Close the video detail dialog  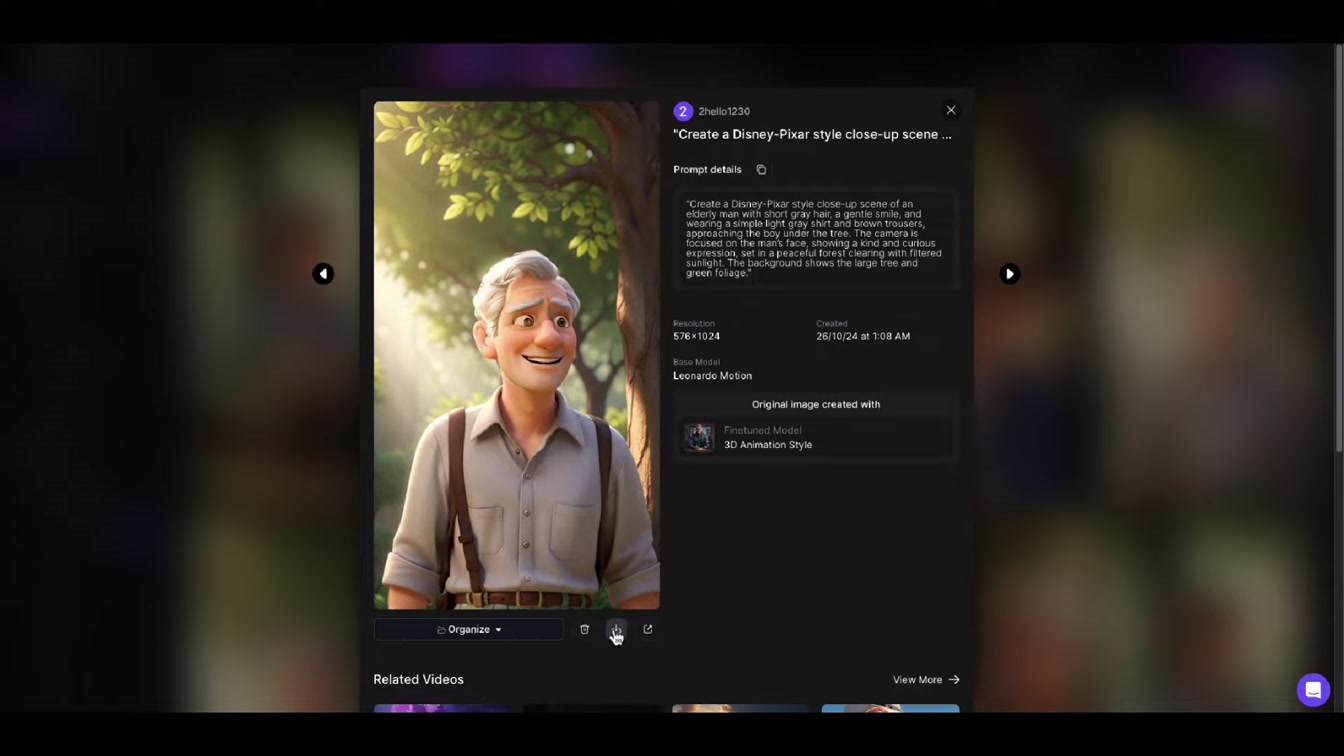coord(951,111)
